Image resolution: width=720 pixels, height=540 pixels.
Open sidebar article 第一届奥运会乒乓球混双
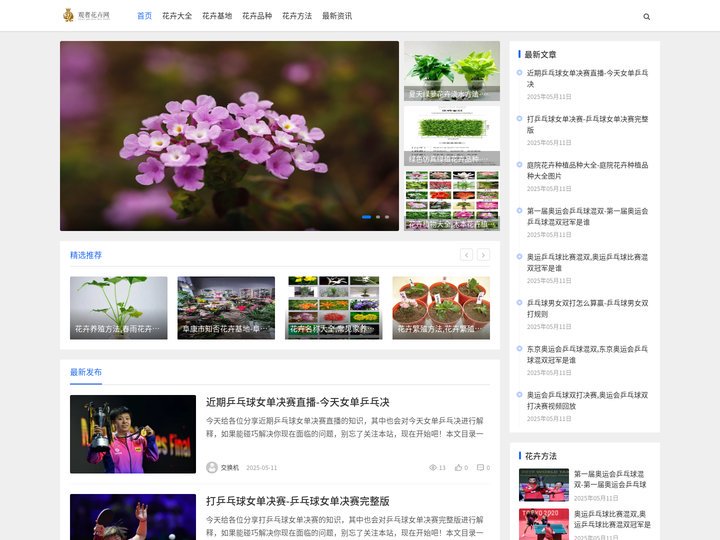587,216
